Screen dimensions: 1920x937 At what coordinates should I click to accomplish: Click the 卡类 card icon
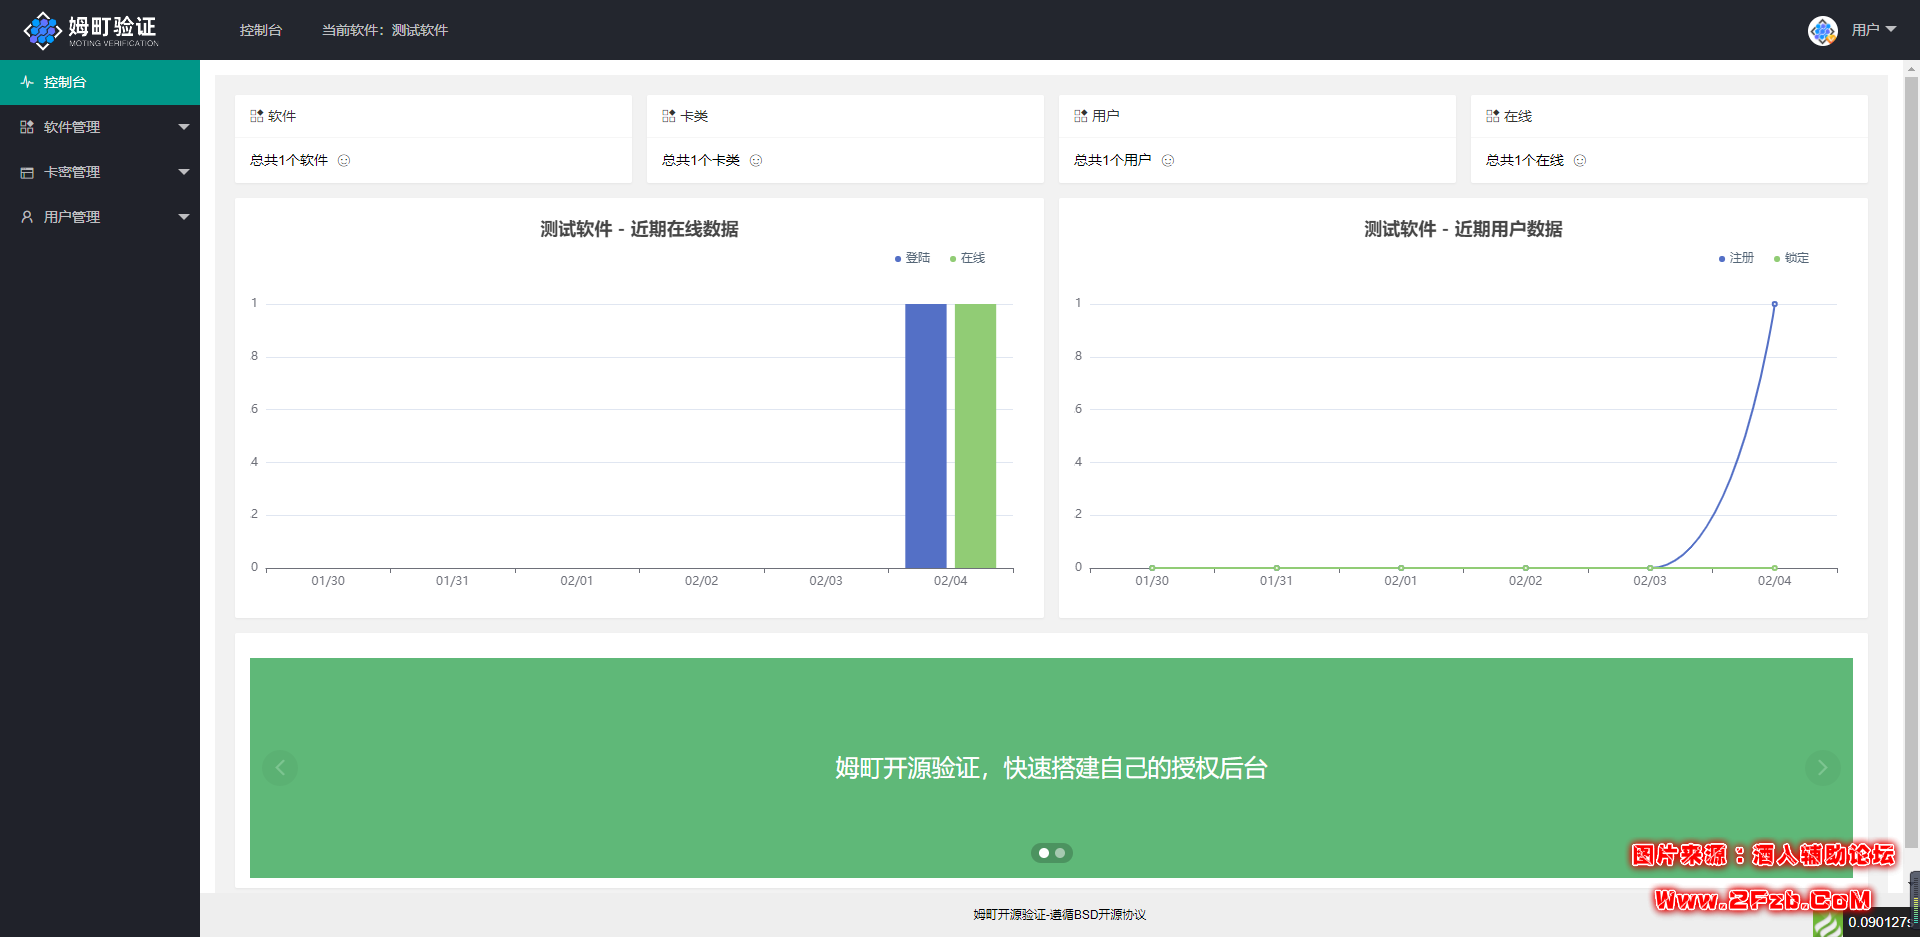669,115
